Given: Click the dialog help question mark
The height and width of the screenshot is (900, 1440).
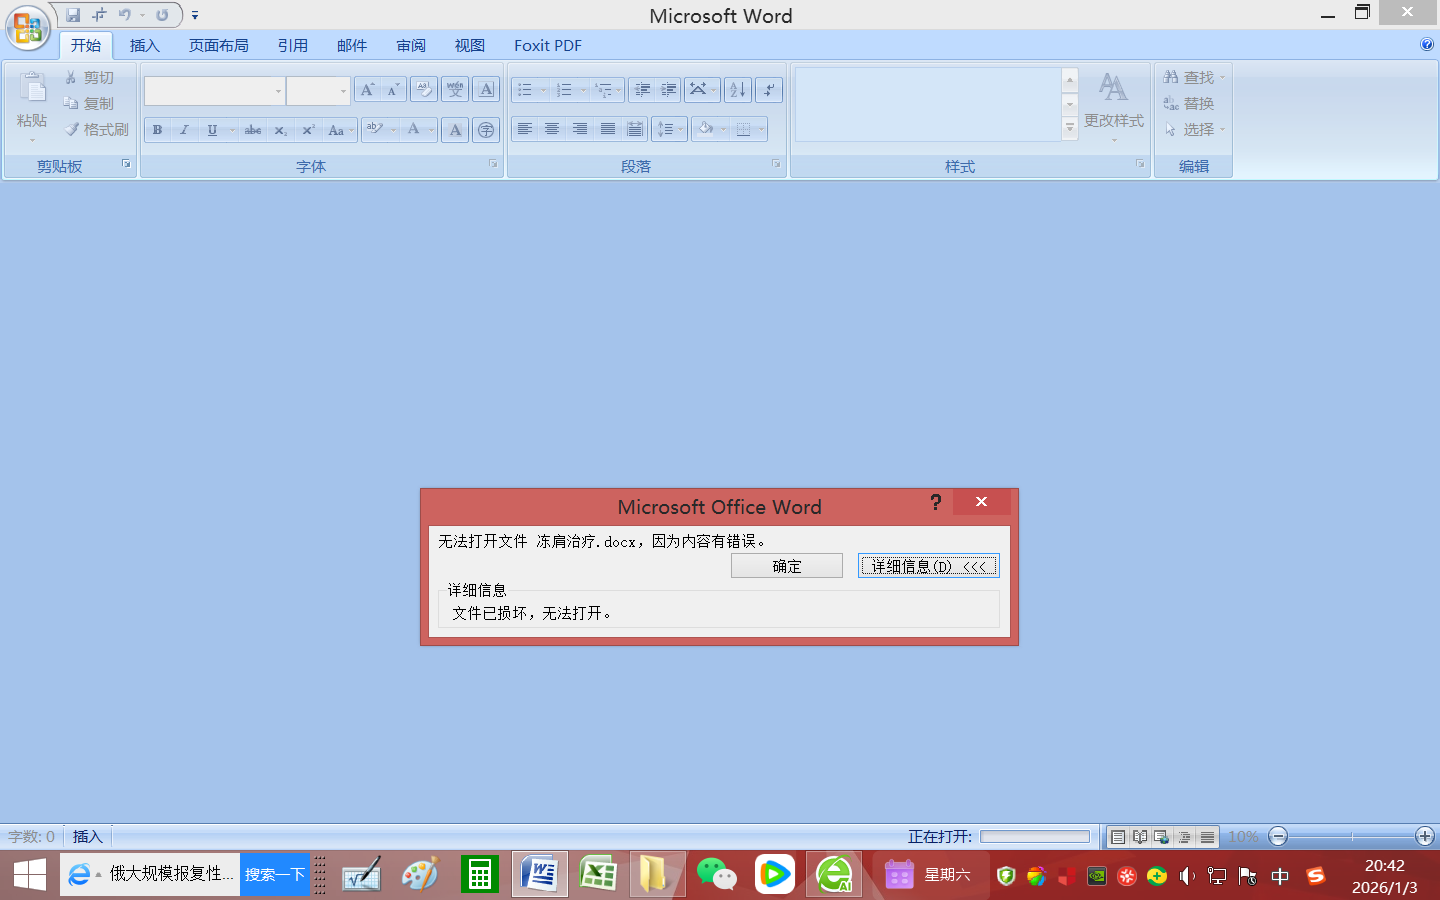Looking at the screenshot, I should (x=936, y=502).
